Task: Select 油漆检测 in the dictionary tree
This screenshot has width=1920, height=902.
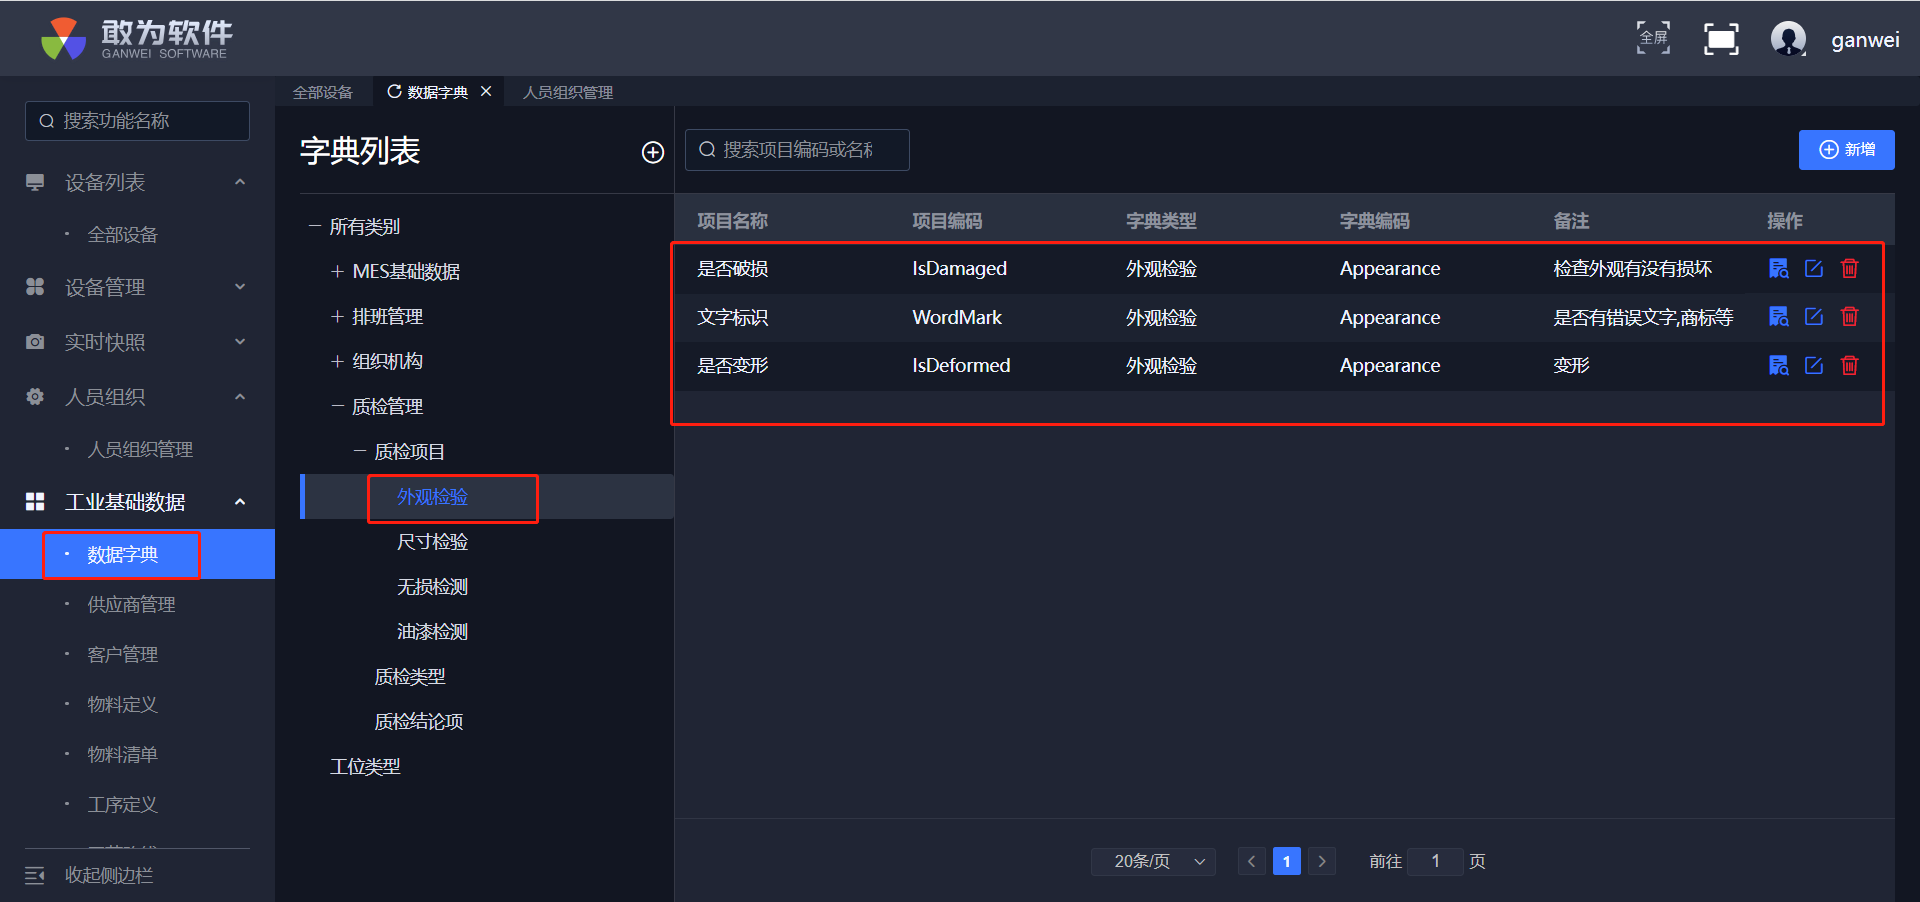Action: 433,632
